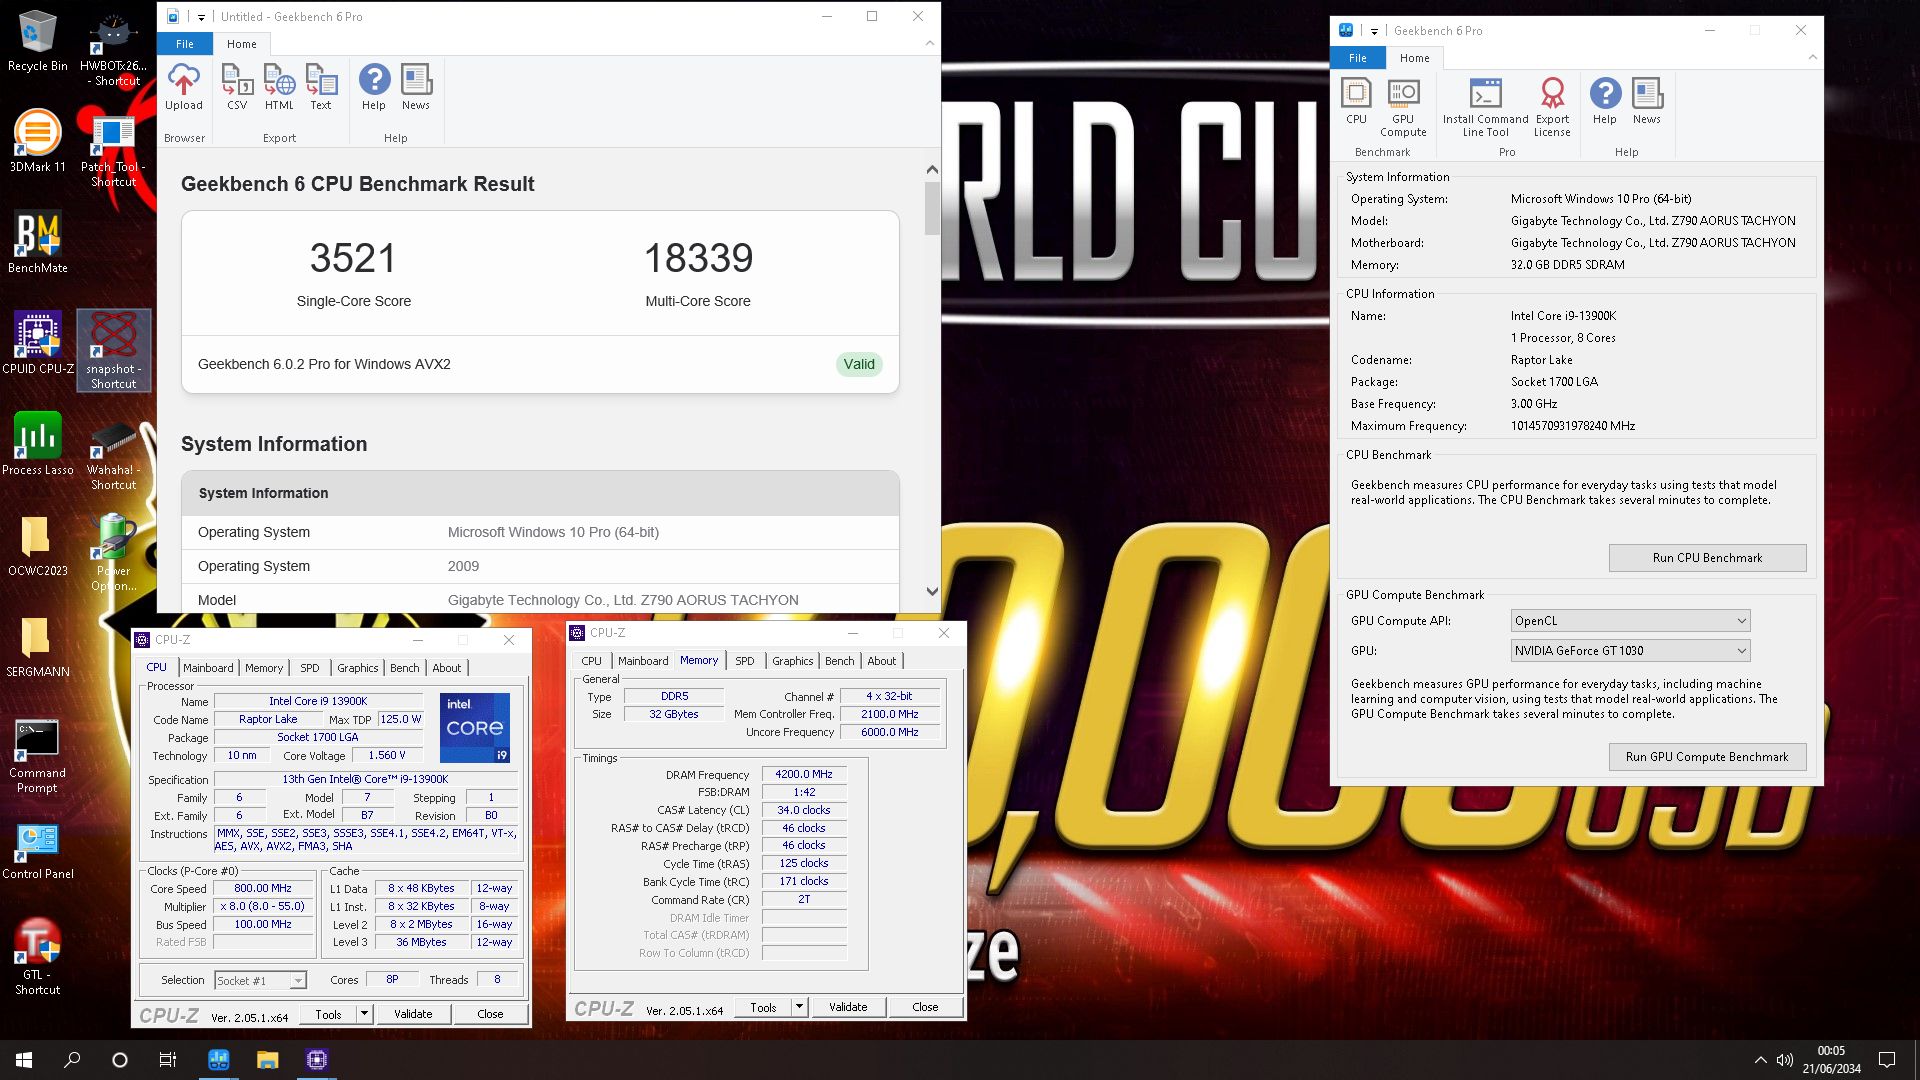Open quick access toolbar dropdown in Untitled Geekbench window
The height and width of the screenshot is (1080, 1920).
201,17
